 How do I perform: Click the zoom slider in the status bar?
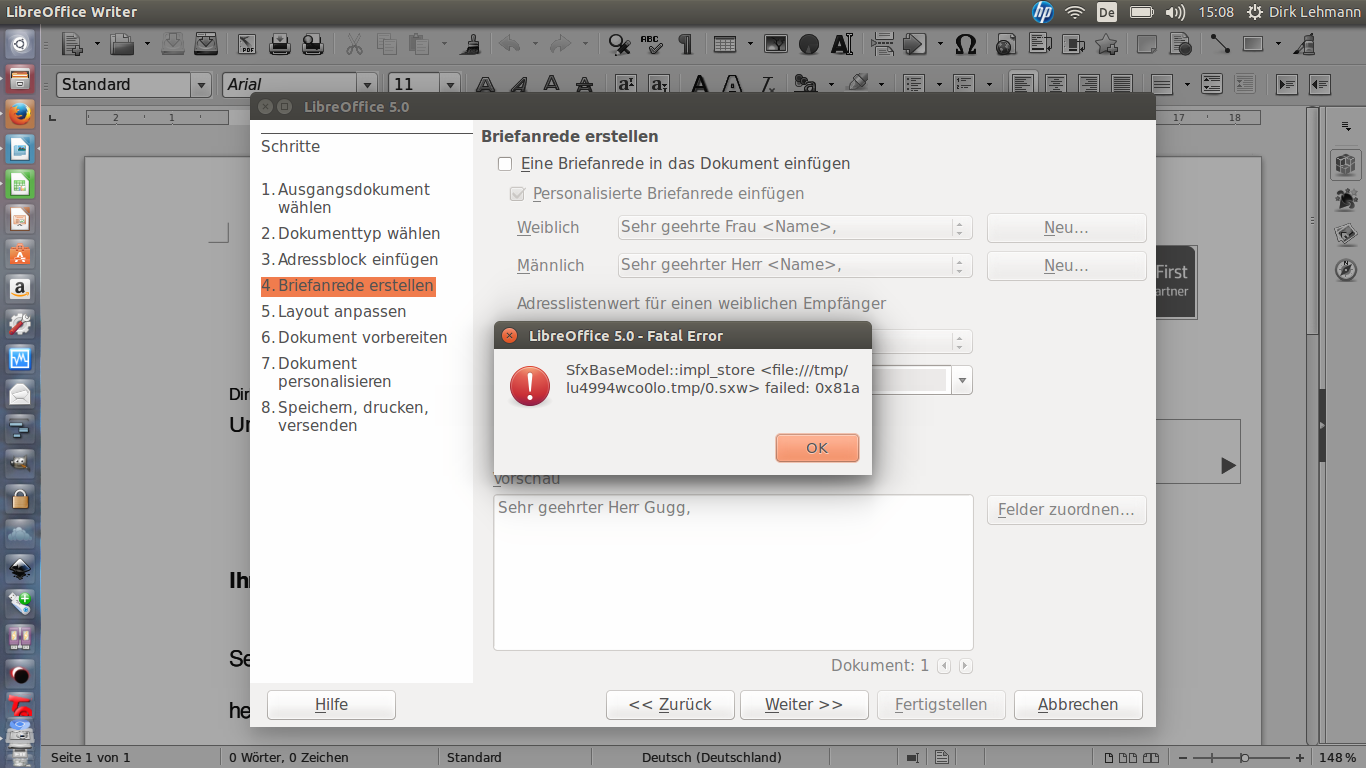pos(1243,757)
